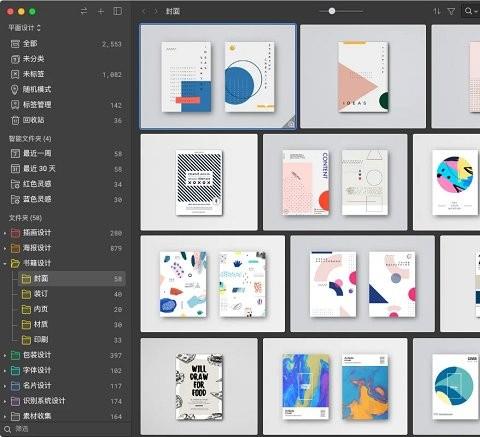Select the CONTENT pink covers thumbnail
The image size is (480, 437).
pos(335,182)
